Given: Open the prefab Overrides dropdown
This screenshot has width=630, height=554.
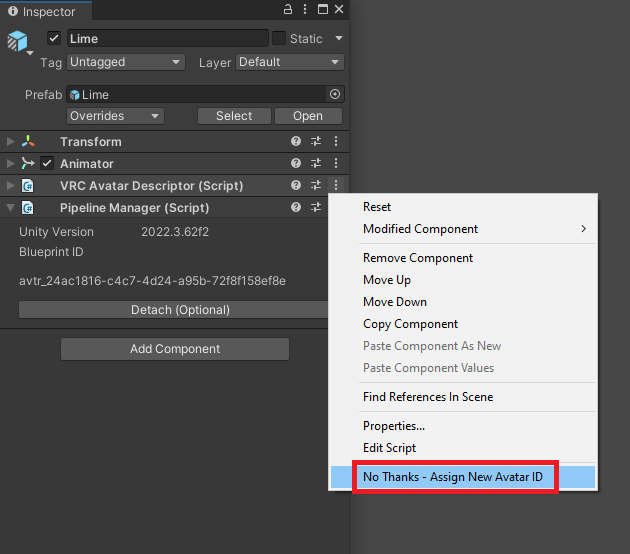Looking at the screenshot, I should [115, 116].
